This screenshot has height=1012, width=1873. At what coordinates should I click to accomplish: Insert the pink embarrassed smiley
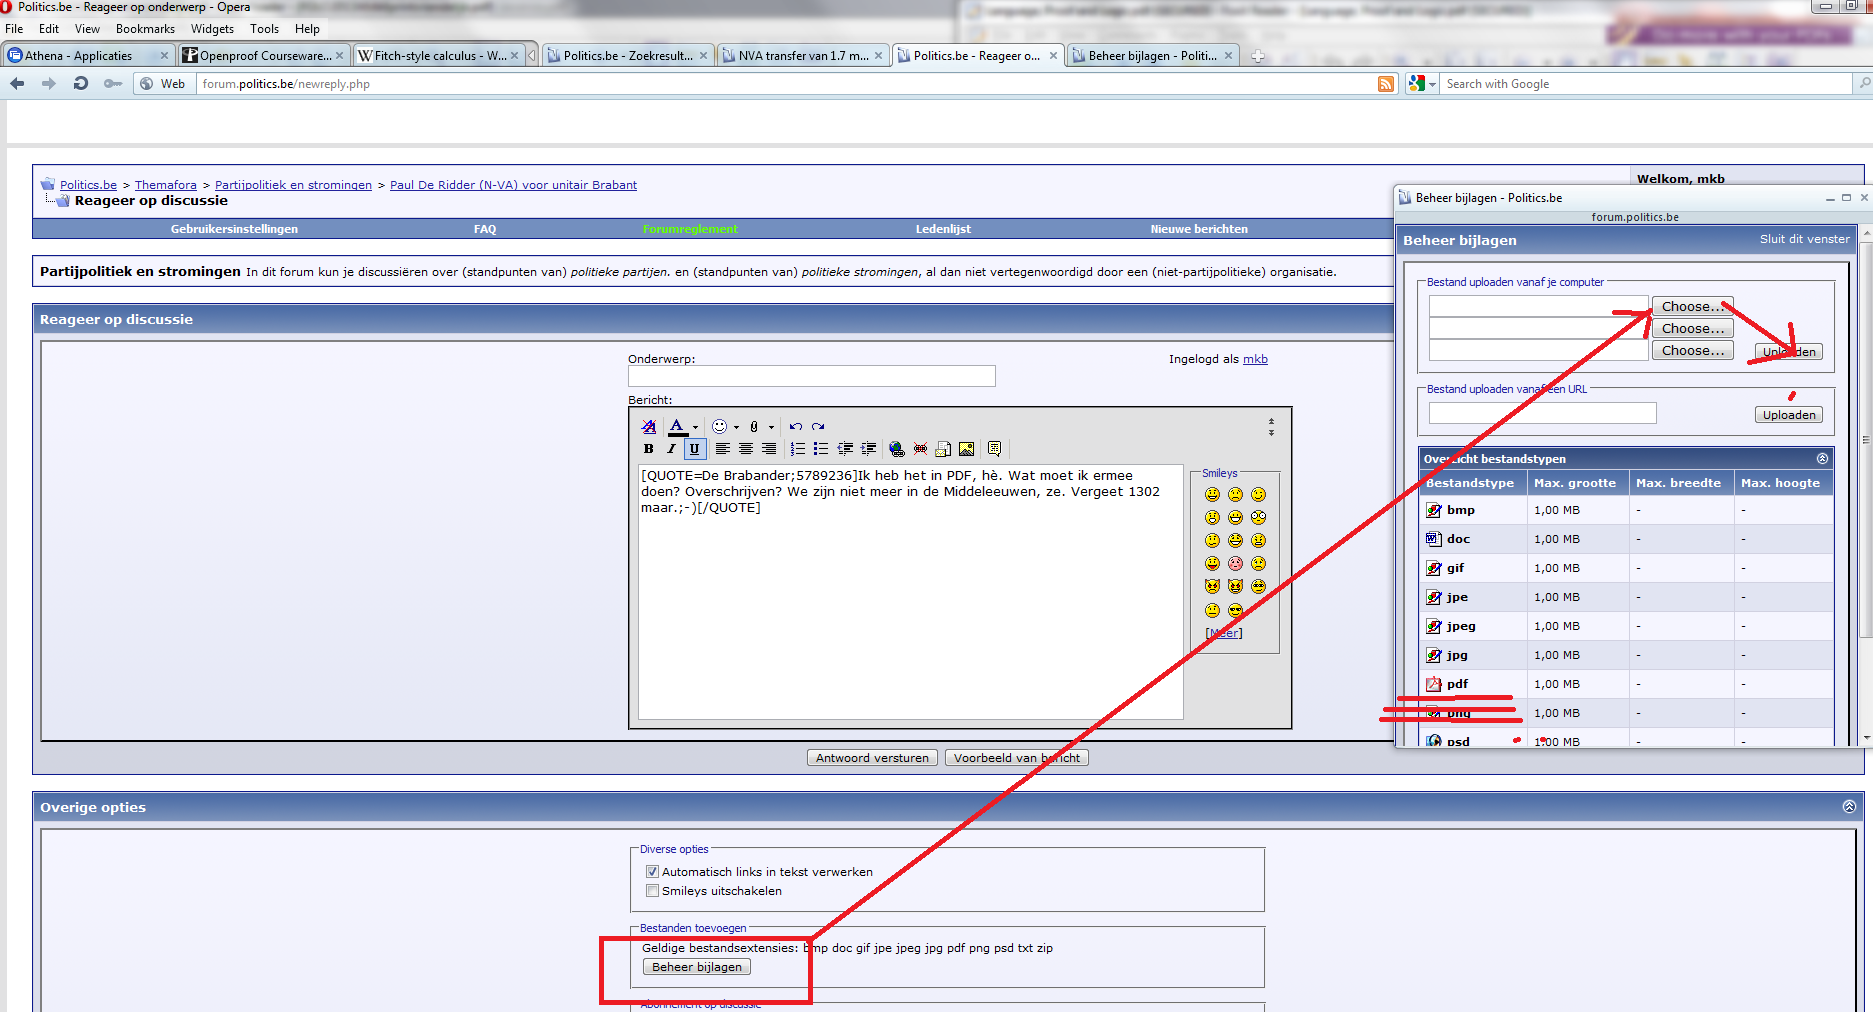(x=1235, y=564)
